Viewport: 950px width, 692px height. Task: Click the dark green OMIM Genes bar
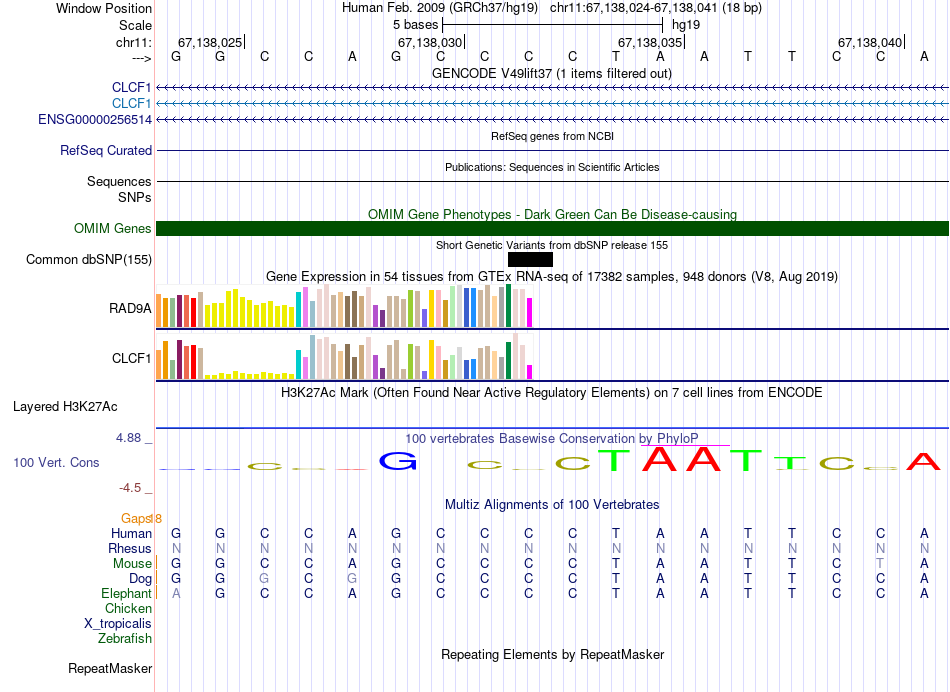coord(553,228)
